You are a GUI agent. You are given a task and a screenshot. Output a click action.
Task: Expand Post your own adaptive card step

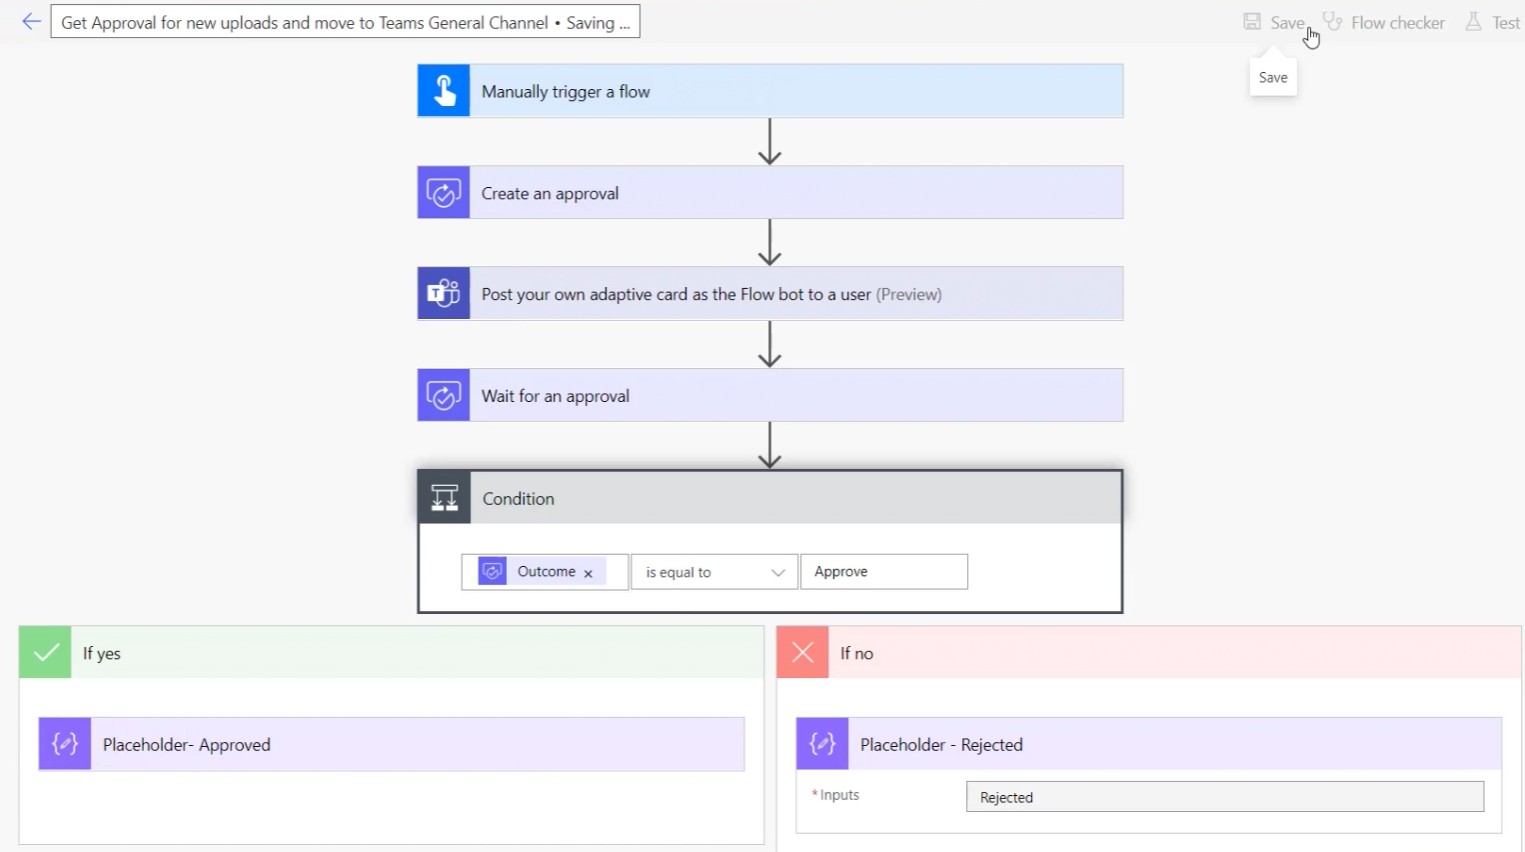point(770,293)
